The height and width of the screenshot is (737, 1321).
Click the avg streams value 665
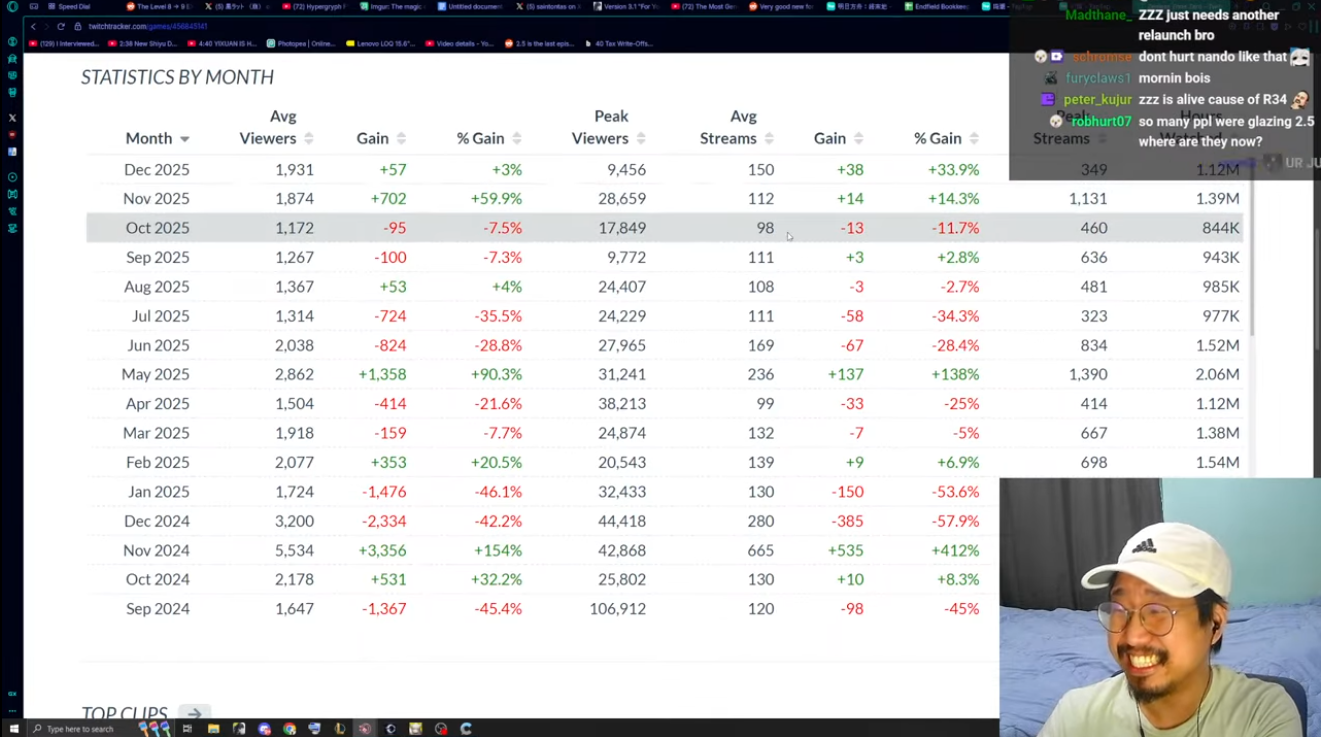click(x=761, y=551)
